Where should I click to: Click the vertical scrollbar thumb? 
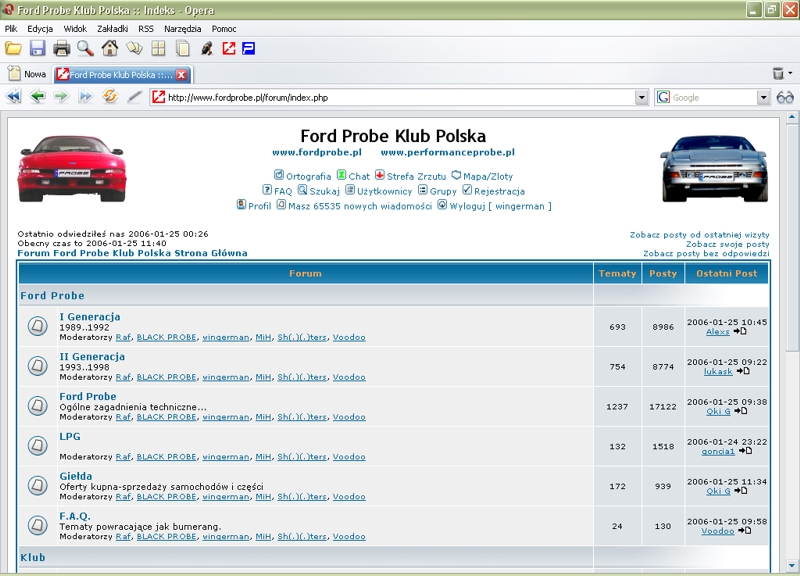click(791, 237)
